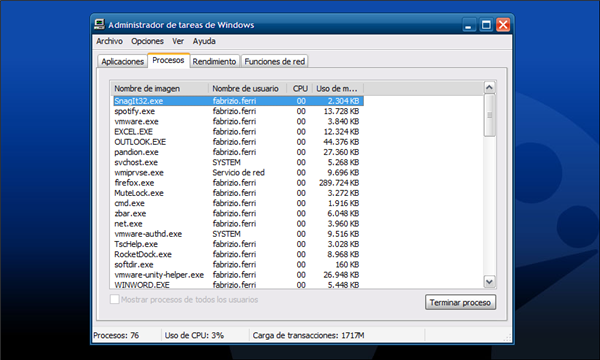Open the Ayuda menu

[204, 41]
